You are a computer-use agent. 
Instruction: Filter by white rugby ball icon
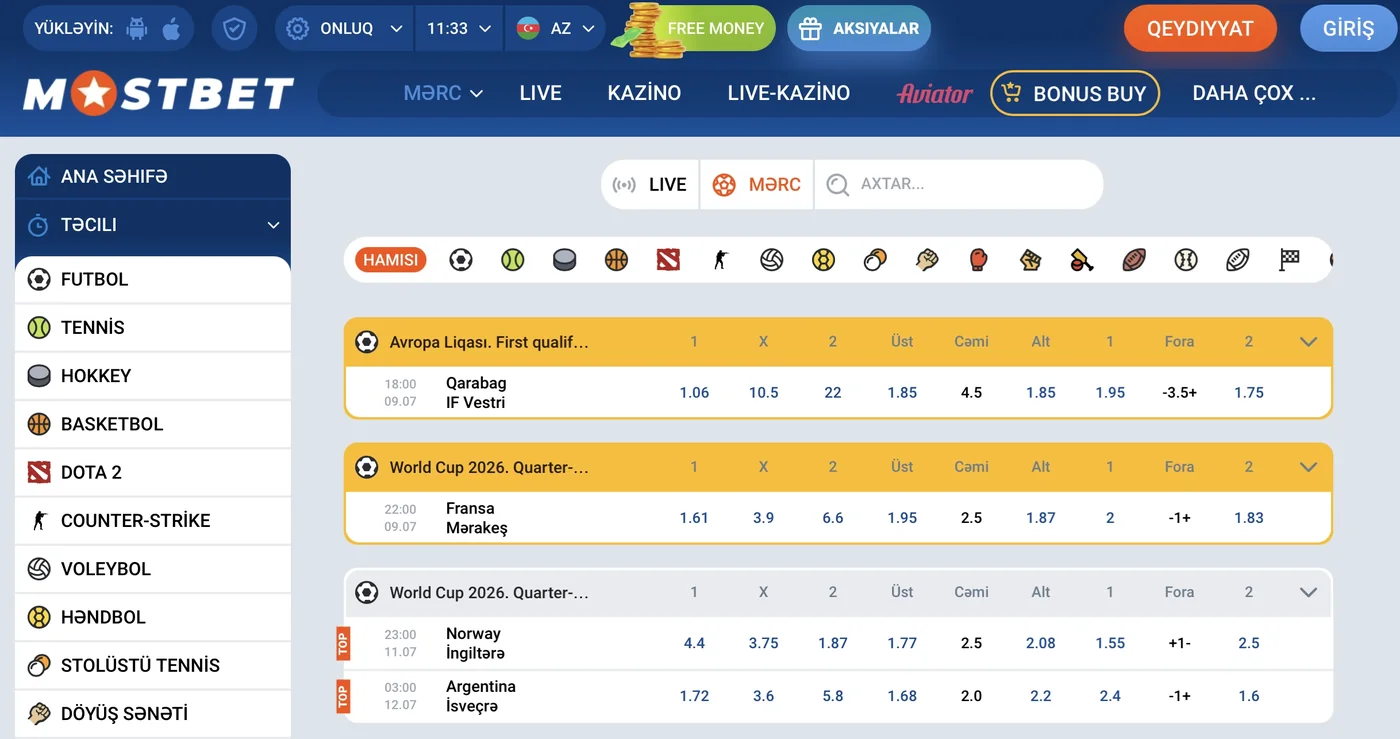1238,260
